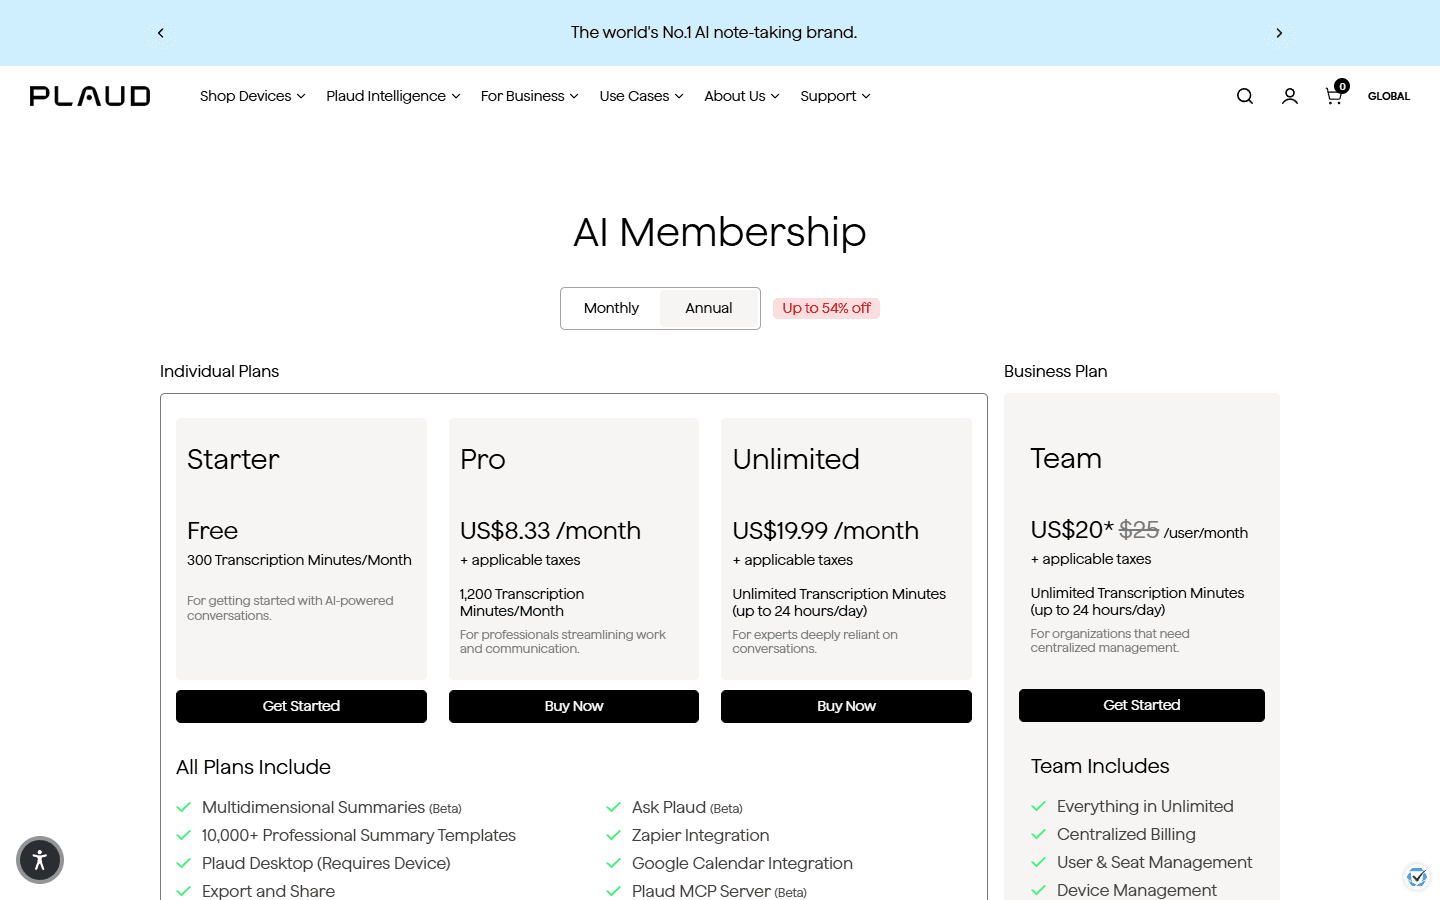1440x900 pixels.
Task: Click the 'US$19.99 /month' price
Action: (825, 530)
